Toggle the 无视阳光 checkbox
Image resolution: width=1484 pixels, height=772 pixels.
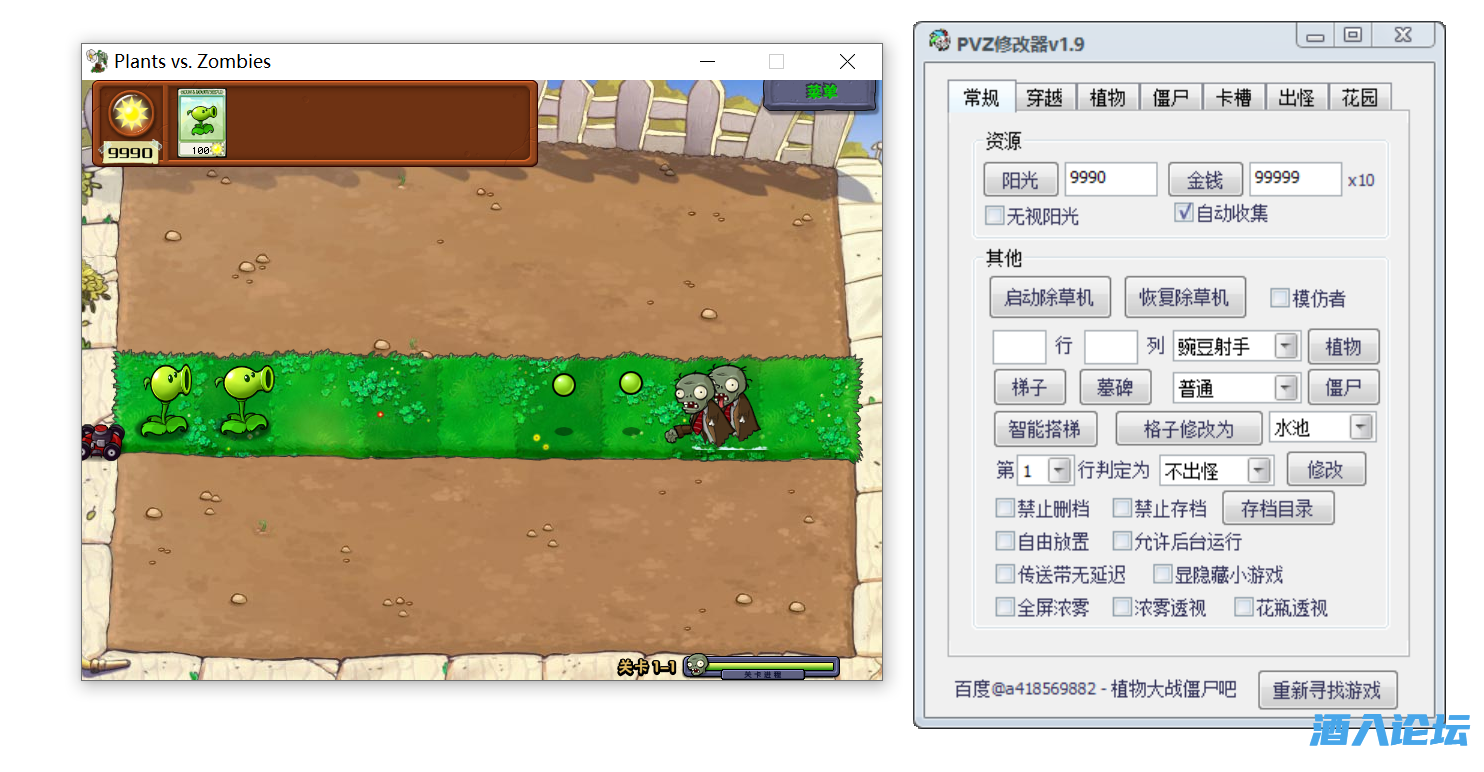pos(994,215)
